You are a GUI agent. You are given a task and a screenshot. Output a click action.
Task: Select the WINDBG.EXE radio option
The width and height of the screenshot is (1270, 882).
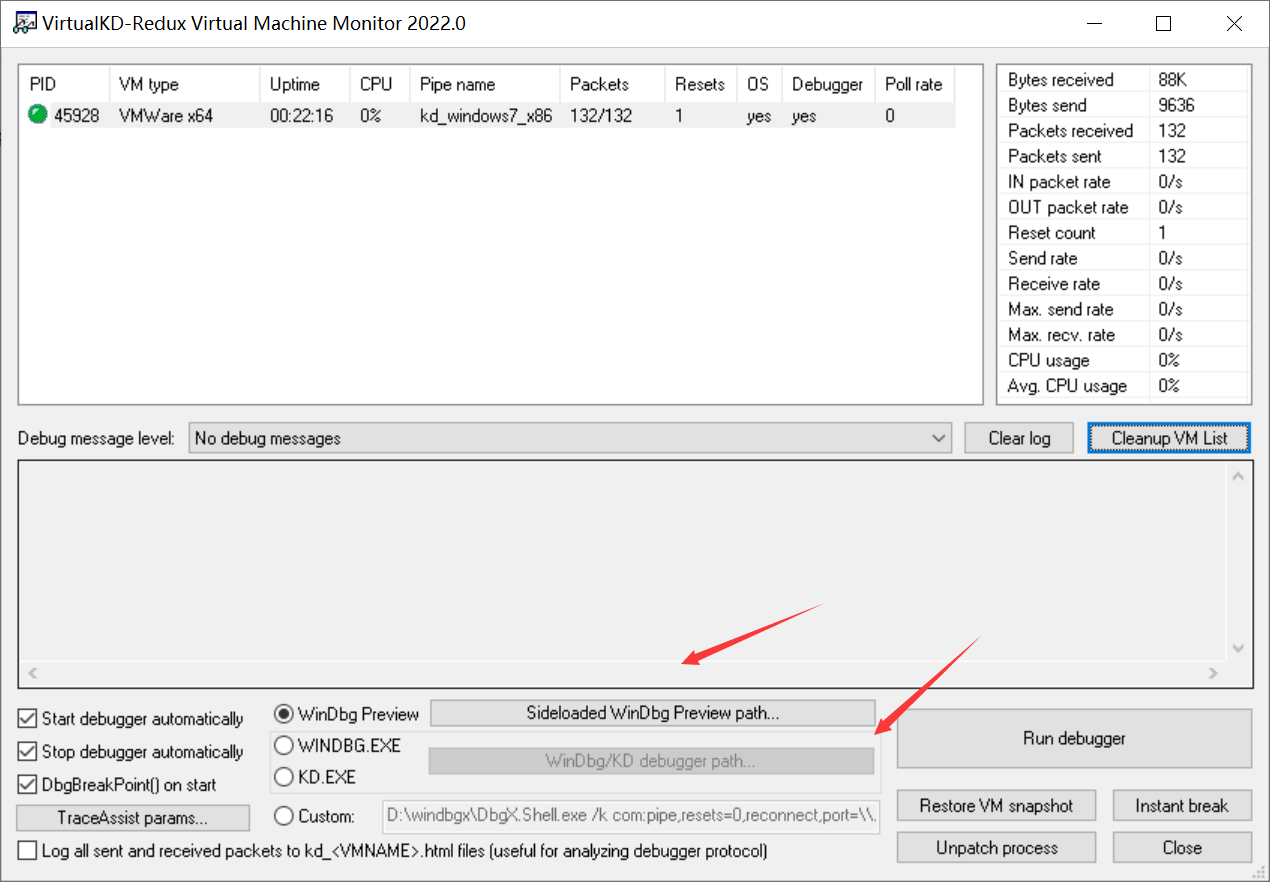[x=284, y=745]
